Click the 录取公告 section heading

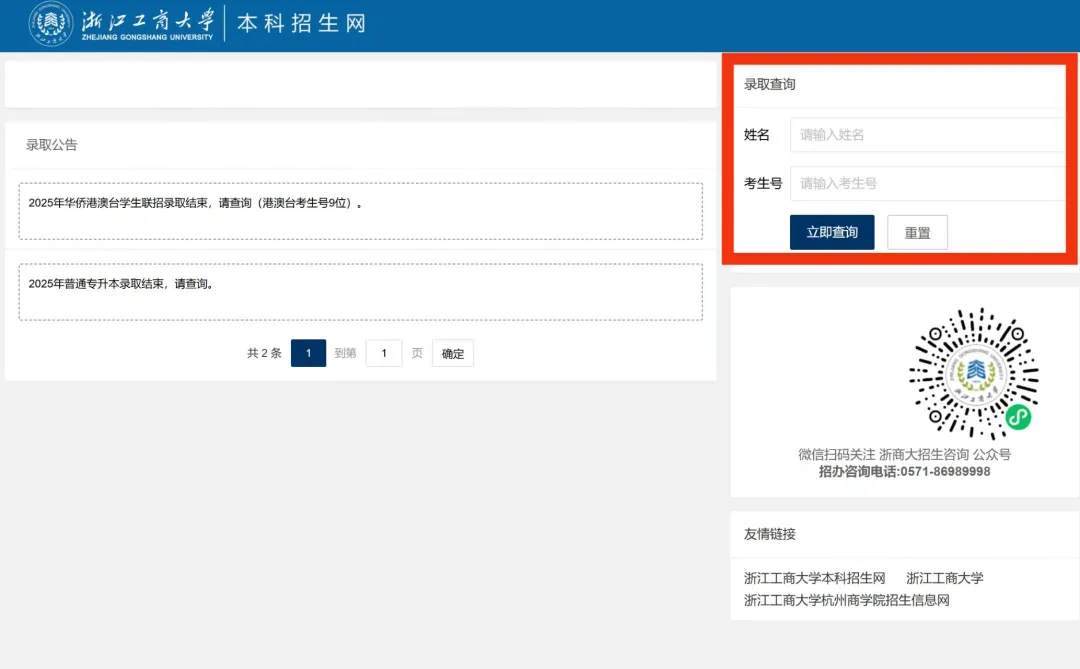click(52, 145)
